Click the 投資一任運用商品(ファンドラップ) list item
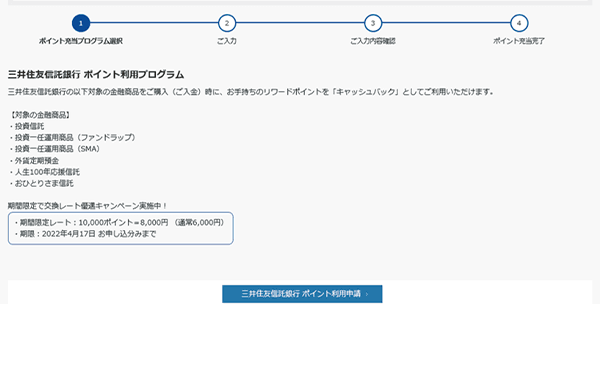 tap(73, 137)
